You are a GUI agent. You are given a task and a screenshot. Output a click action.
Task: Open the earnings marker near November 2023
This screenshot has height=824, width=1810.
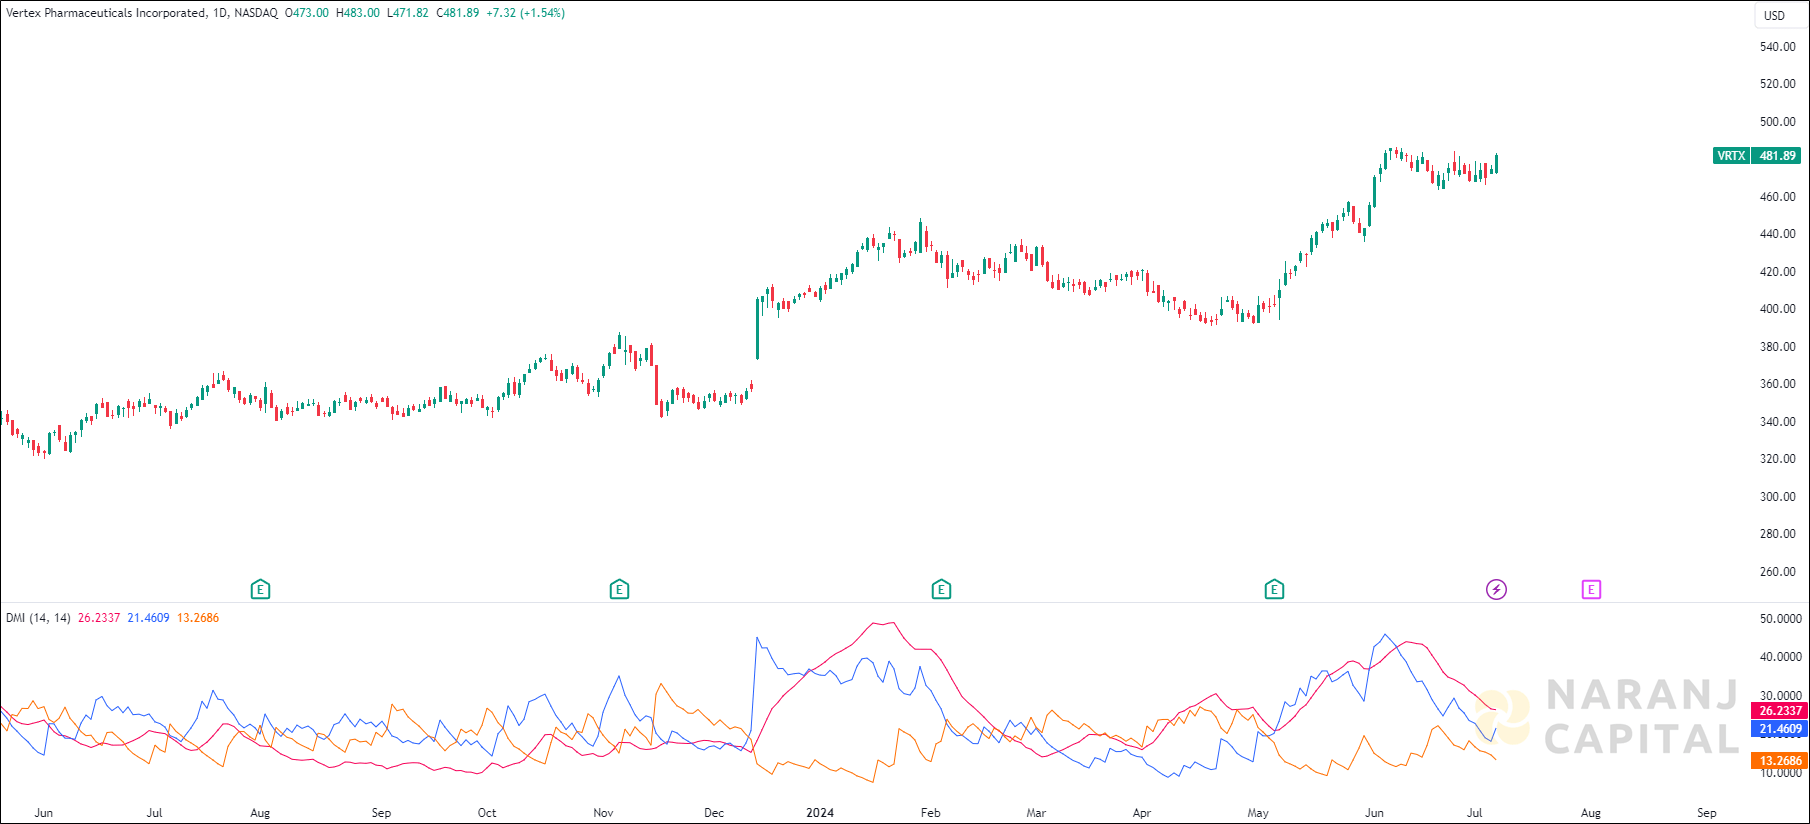pyautogui.click(x=619, y=590)
